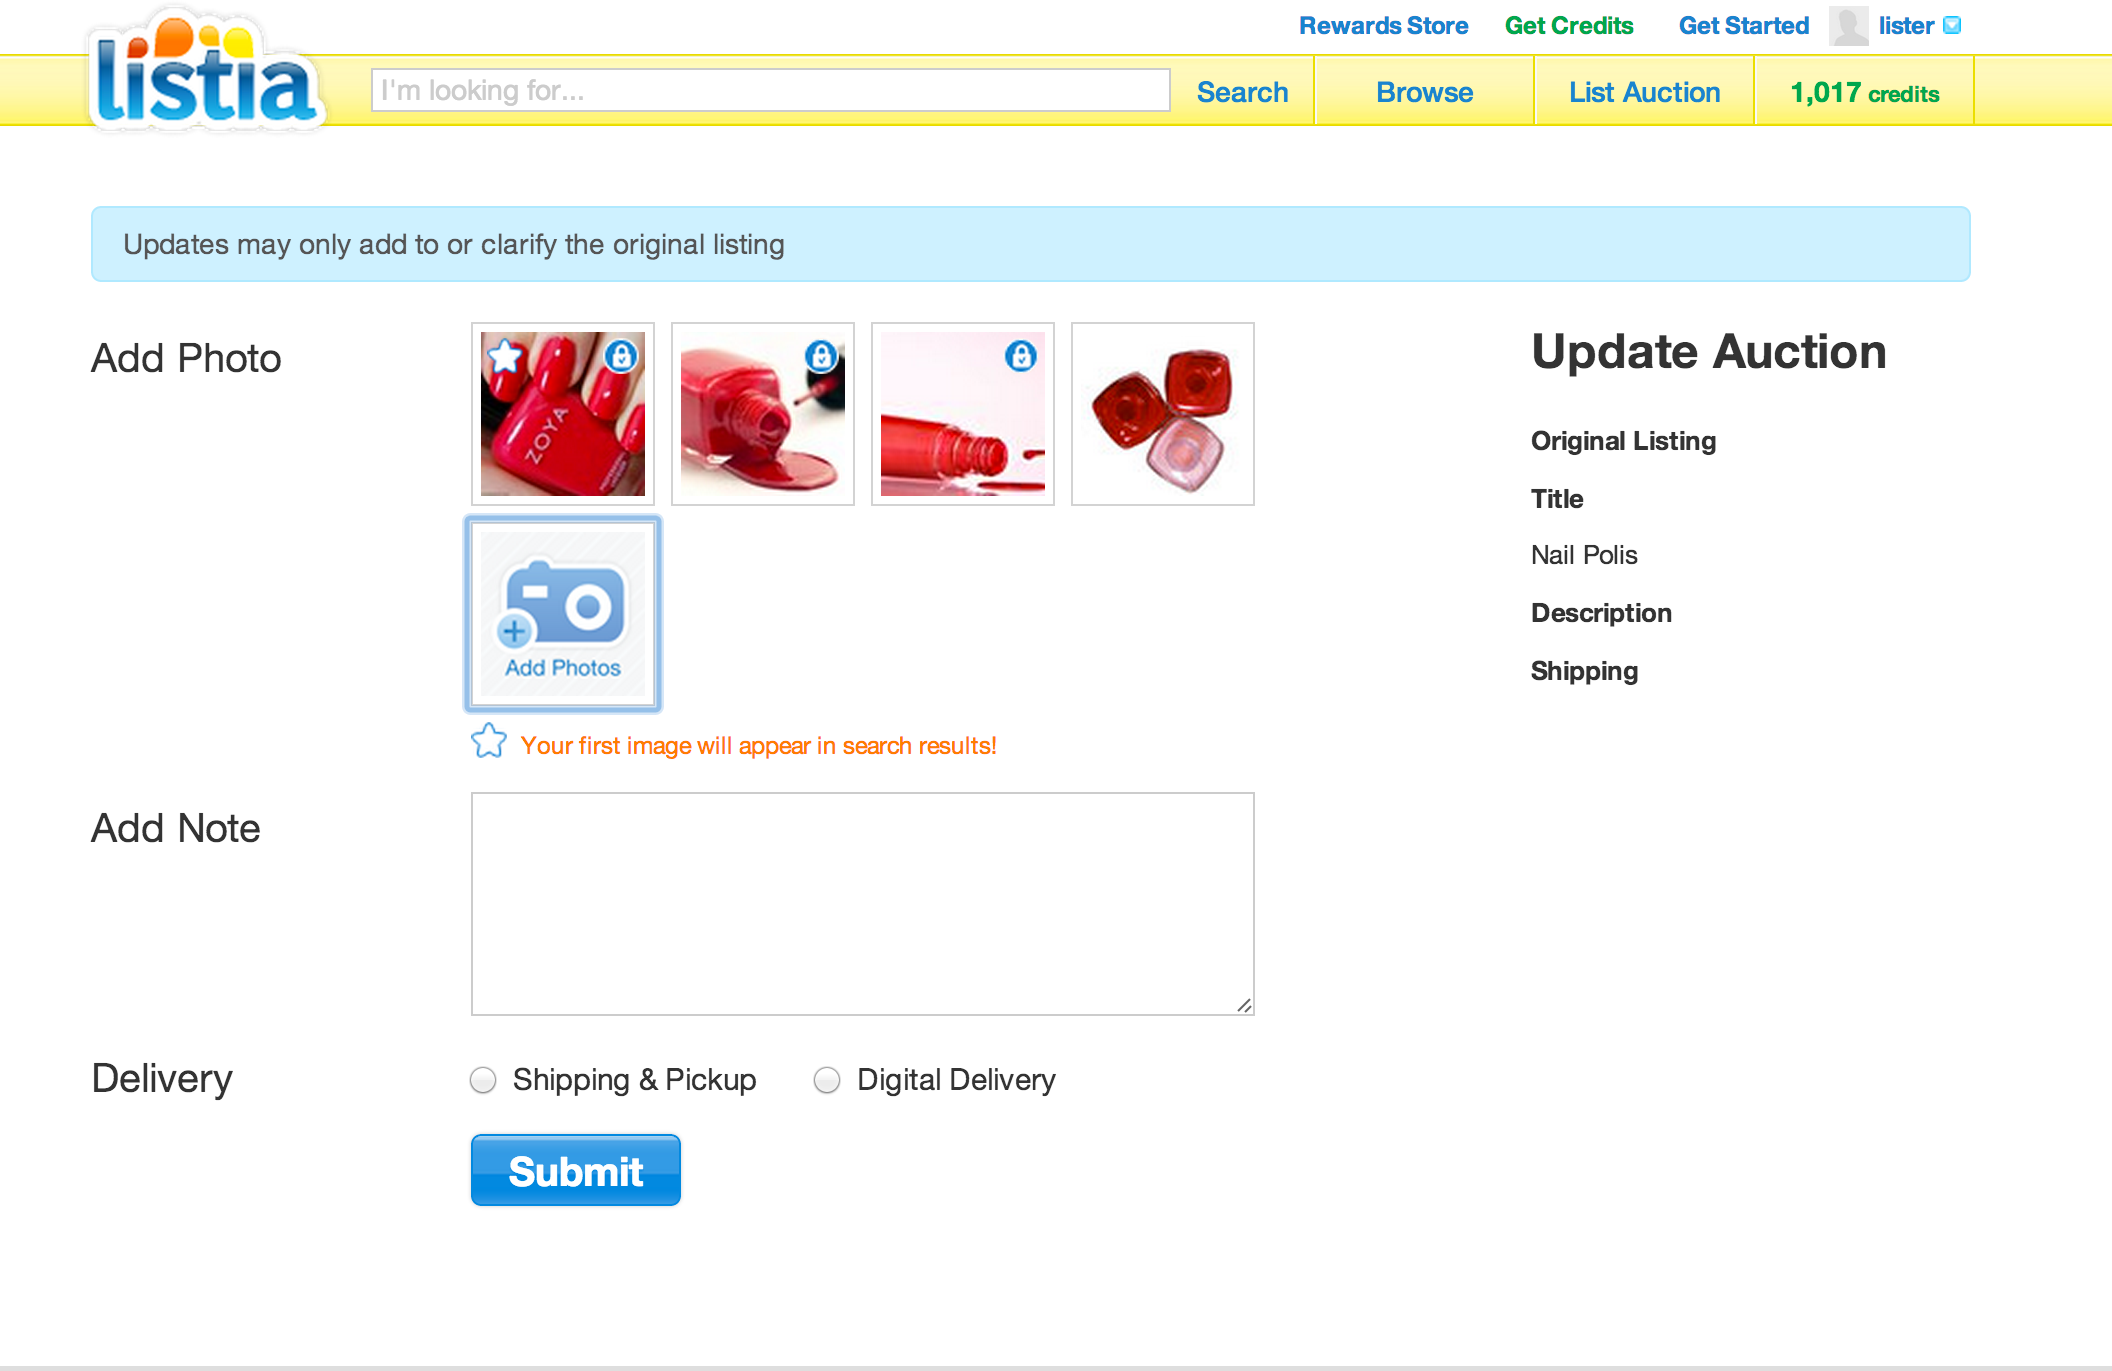Screen dimensions: 2112x1371
Task: Select the three polish bottles thumbnail
Action: pyautogui.click(x=1163, y=414)
